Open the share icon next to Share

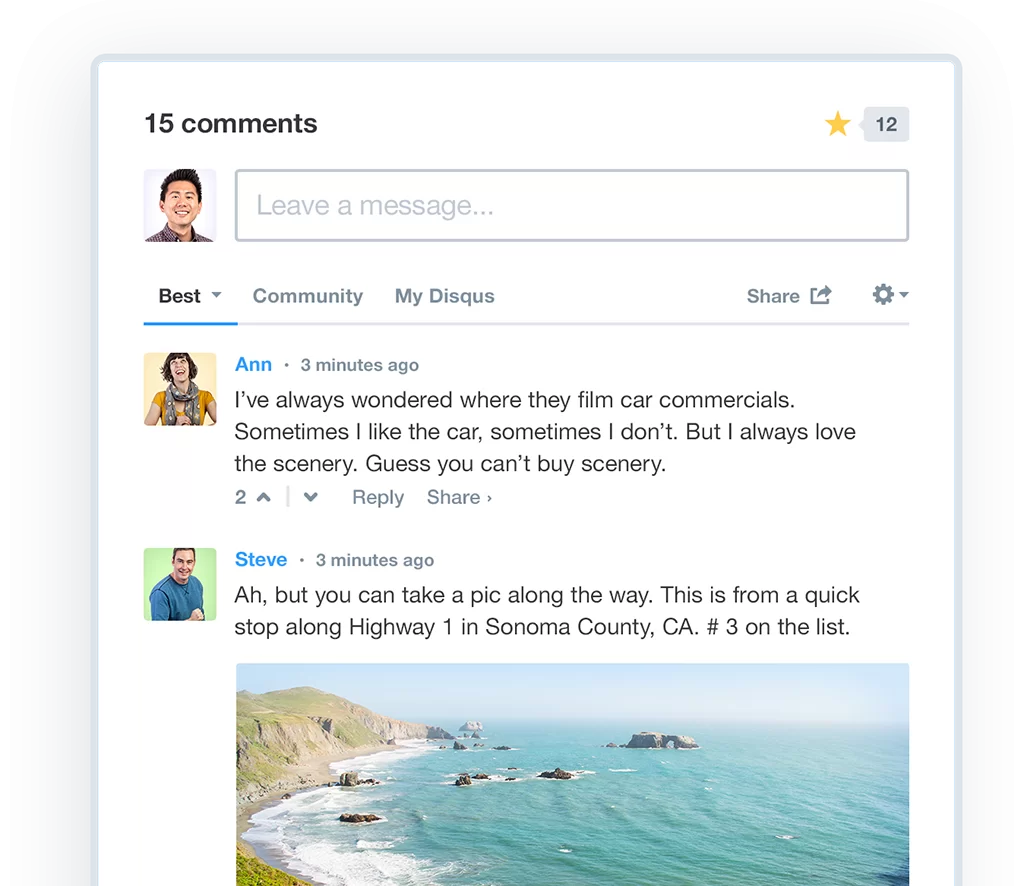pyautogui.click(x=822, y=295)
